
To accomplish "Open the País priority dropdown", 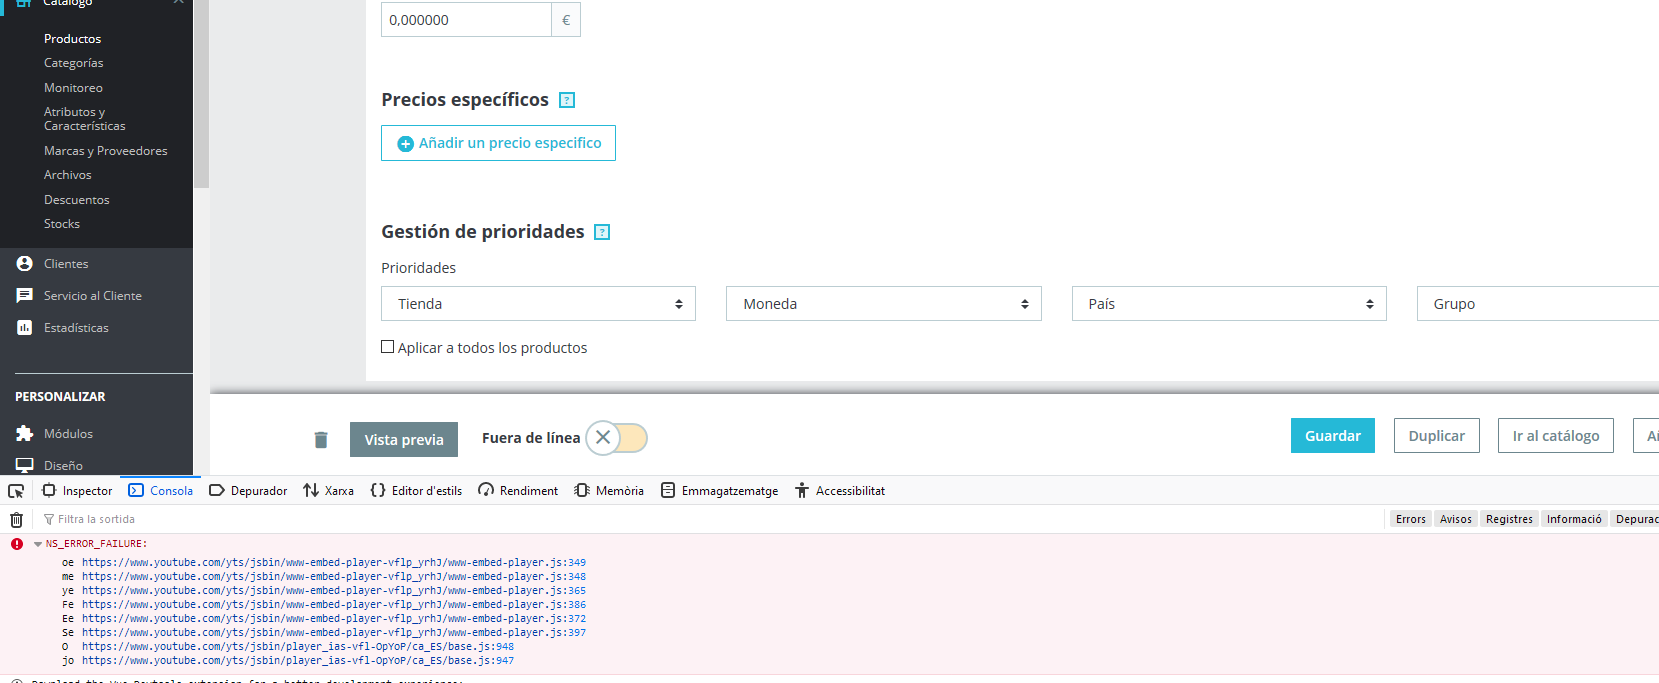I will tap(1229, 304).
